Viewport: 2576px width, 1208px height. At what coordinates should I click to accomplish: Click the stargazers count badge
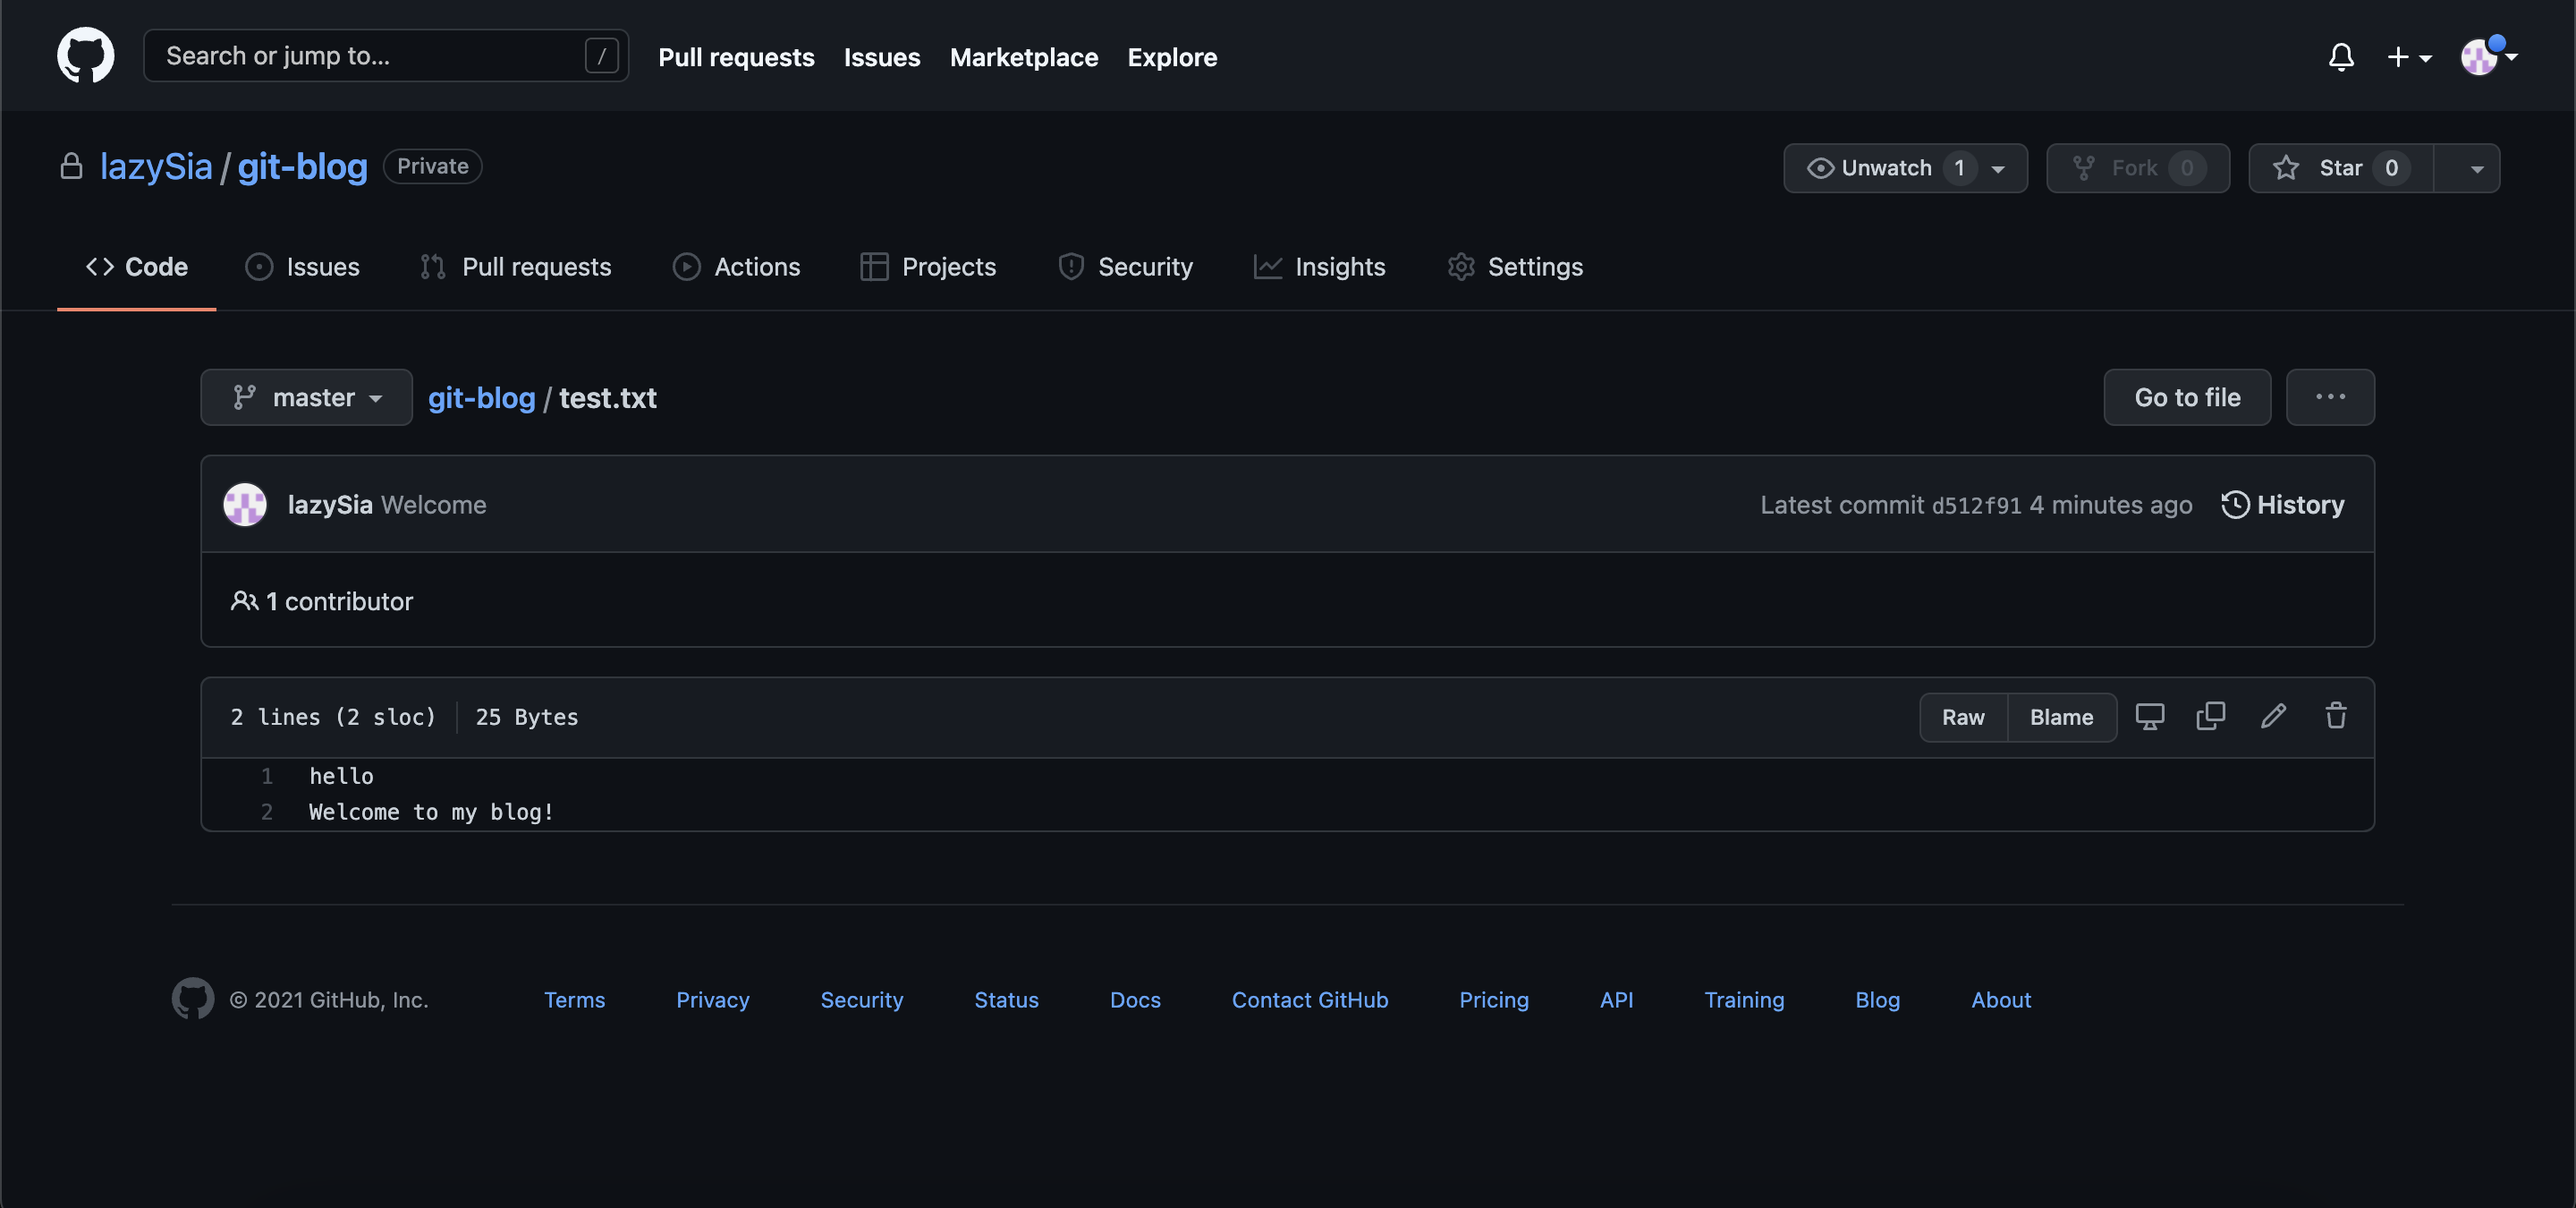click(2391, 168)
